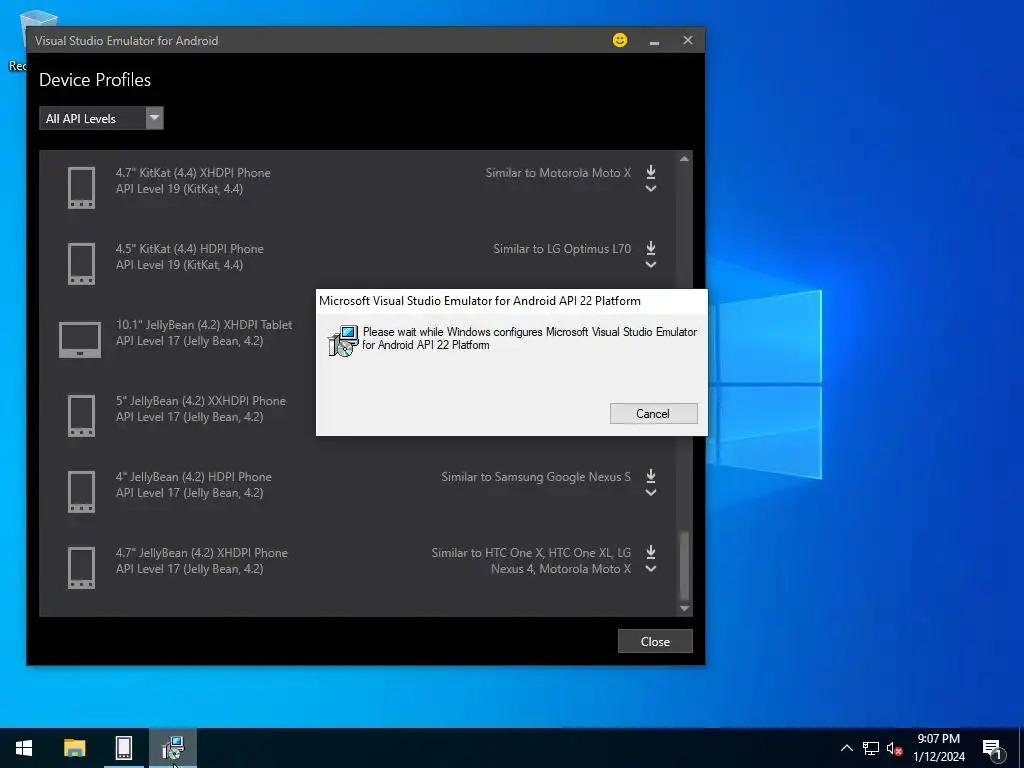The height and width of the screenshot is (768, 1024).
Task: Click the muted volume tray icon
Action: (x=894, y=748)
